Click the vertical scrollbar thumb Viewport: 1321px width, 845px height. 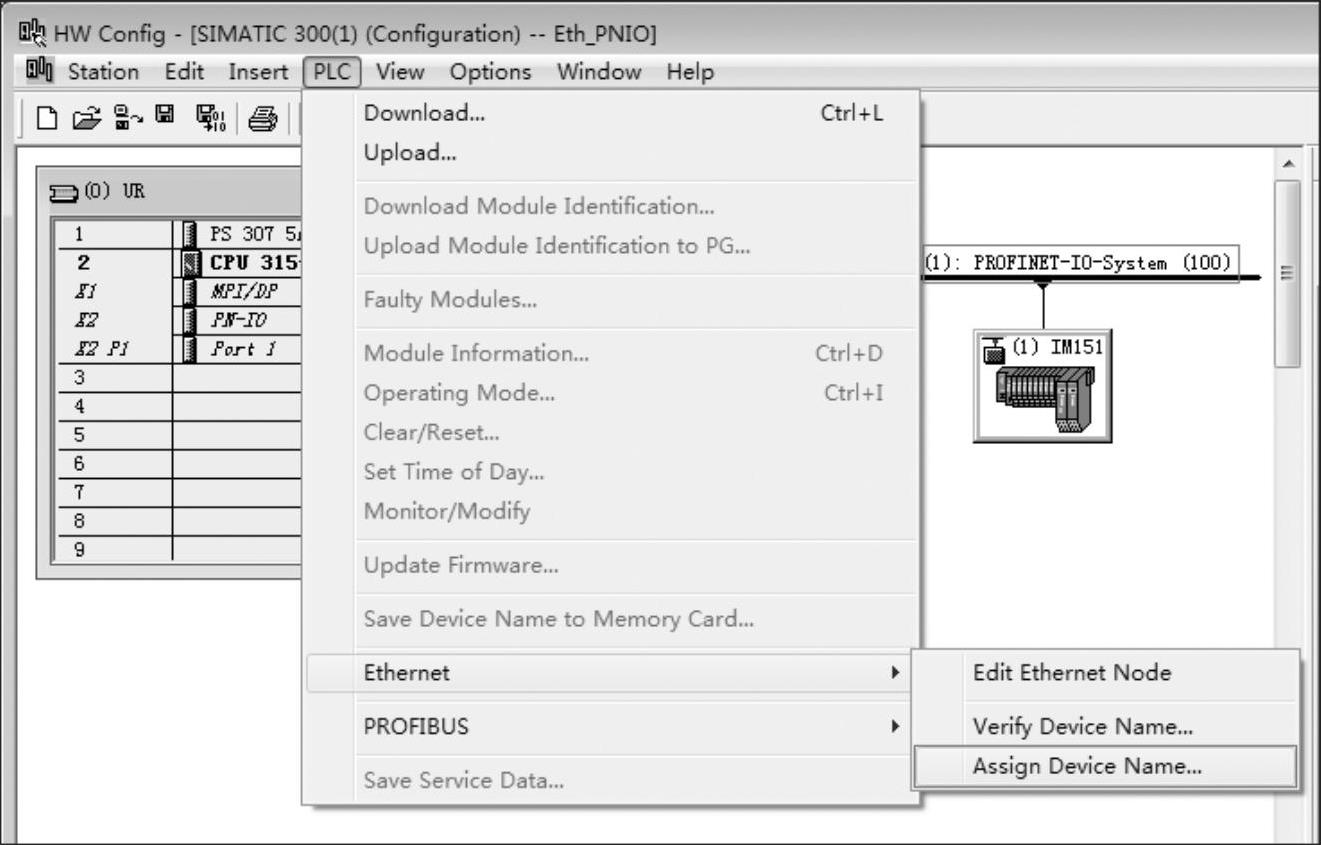(1288, 274)
